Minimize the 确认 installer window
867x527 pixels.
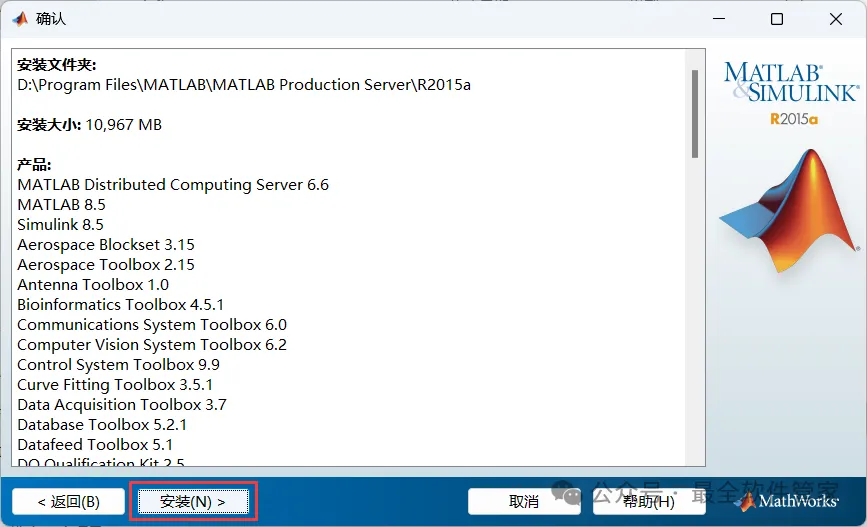click(x=719, y=19)
